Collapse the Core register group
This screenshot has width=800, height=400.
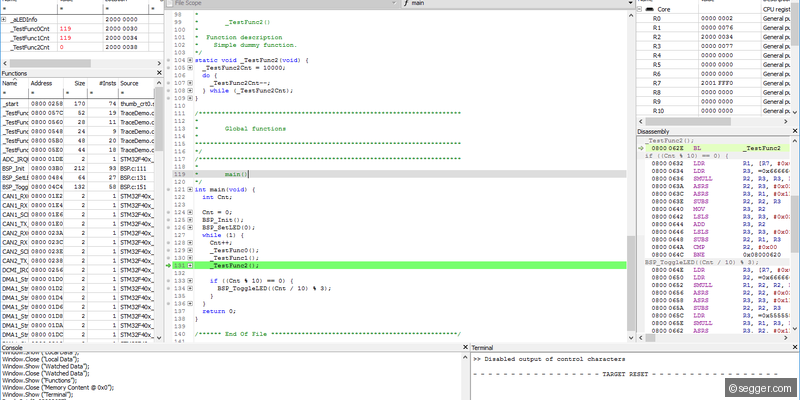(x=638, y=8)
